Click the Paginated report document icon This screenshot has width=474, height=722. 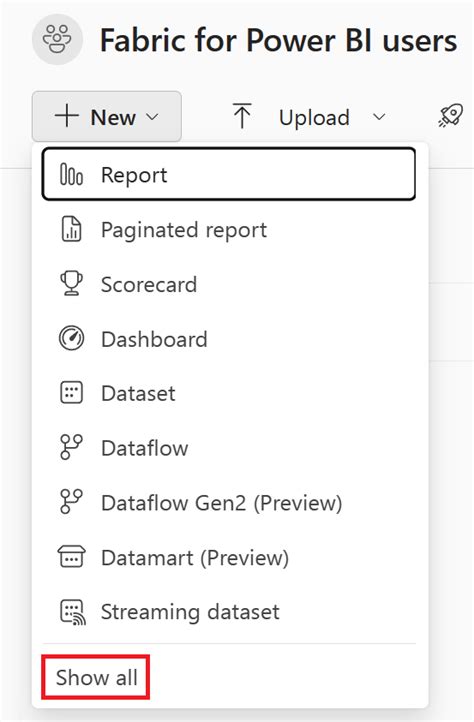[x=71, y=229]
